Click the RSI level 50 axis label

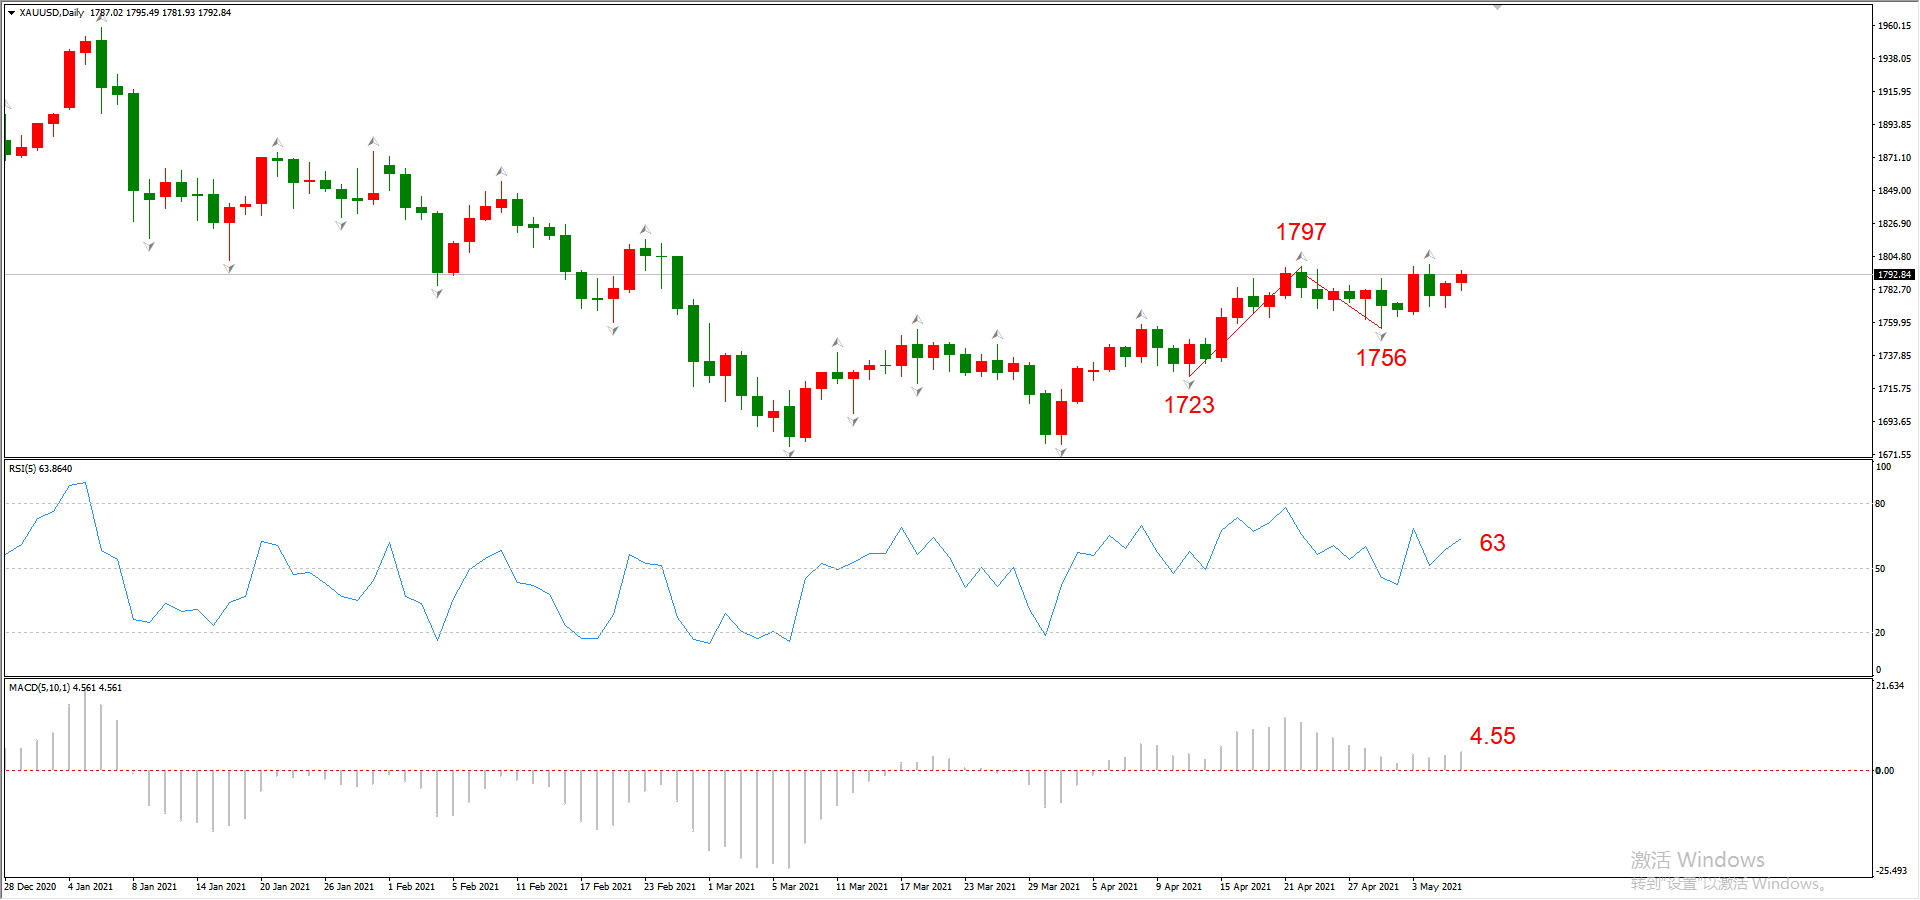pyautogui.click(x=1880, y=569)
